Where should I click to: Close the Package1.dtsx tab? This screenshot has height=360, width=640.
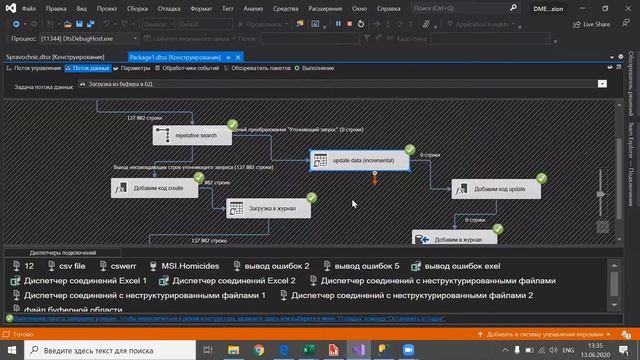238,57
